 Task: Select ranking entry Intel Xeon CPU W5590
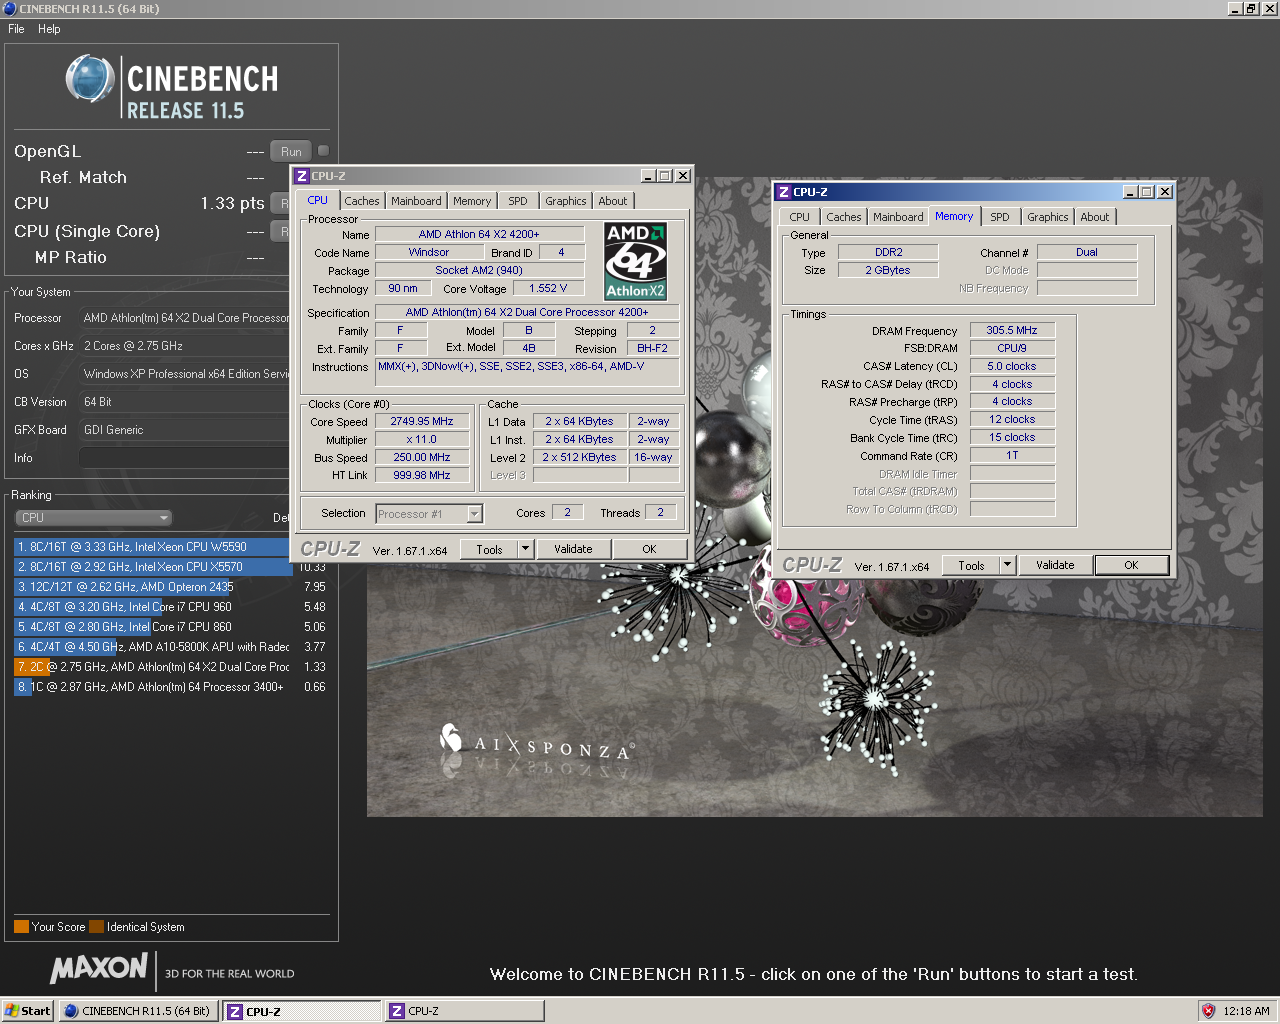tap(152, 547)
